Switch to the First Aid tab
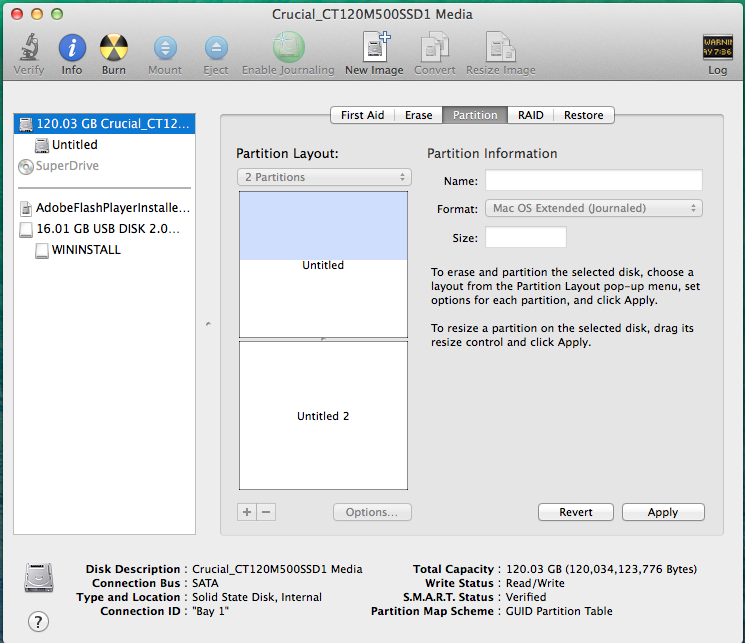The width and height of the screenshot is (745, 643). click(x=363, y=115)
